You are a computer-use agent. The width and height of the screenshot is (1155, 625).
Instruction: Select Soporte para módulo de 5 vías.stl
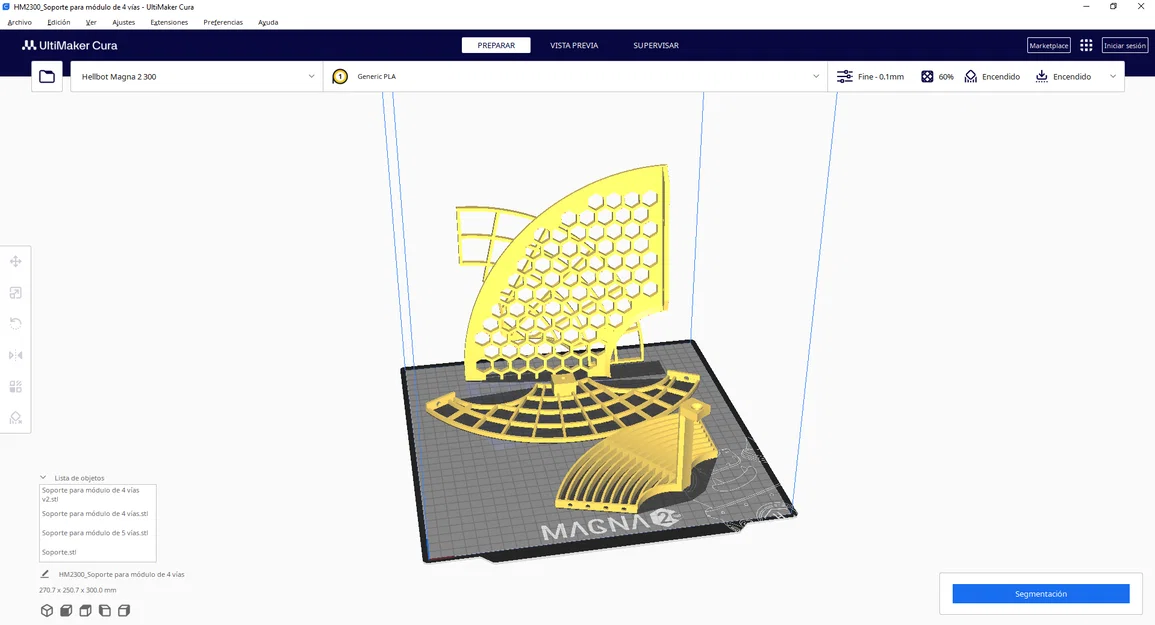(x=98, y=533)
